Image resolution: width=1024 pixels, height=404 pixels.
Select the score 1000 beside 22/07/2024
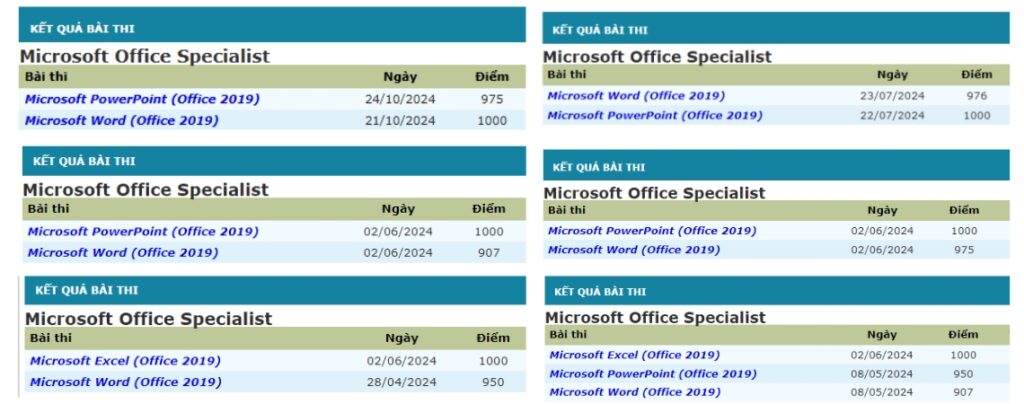977,116
